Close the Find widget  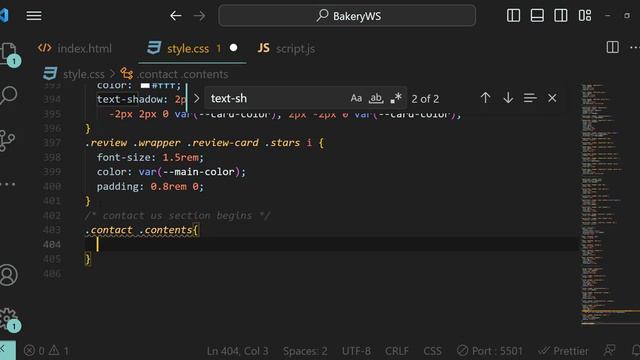[552, 98]
